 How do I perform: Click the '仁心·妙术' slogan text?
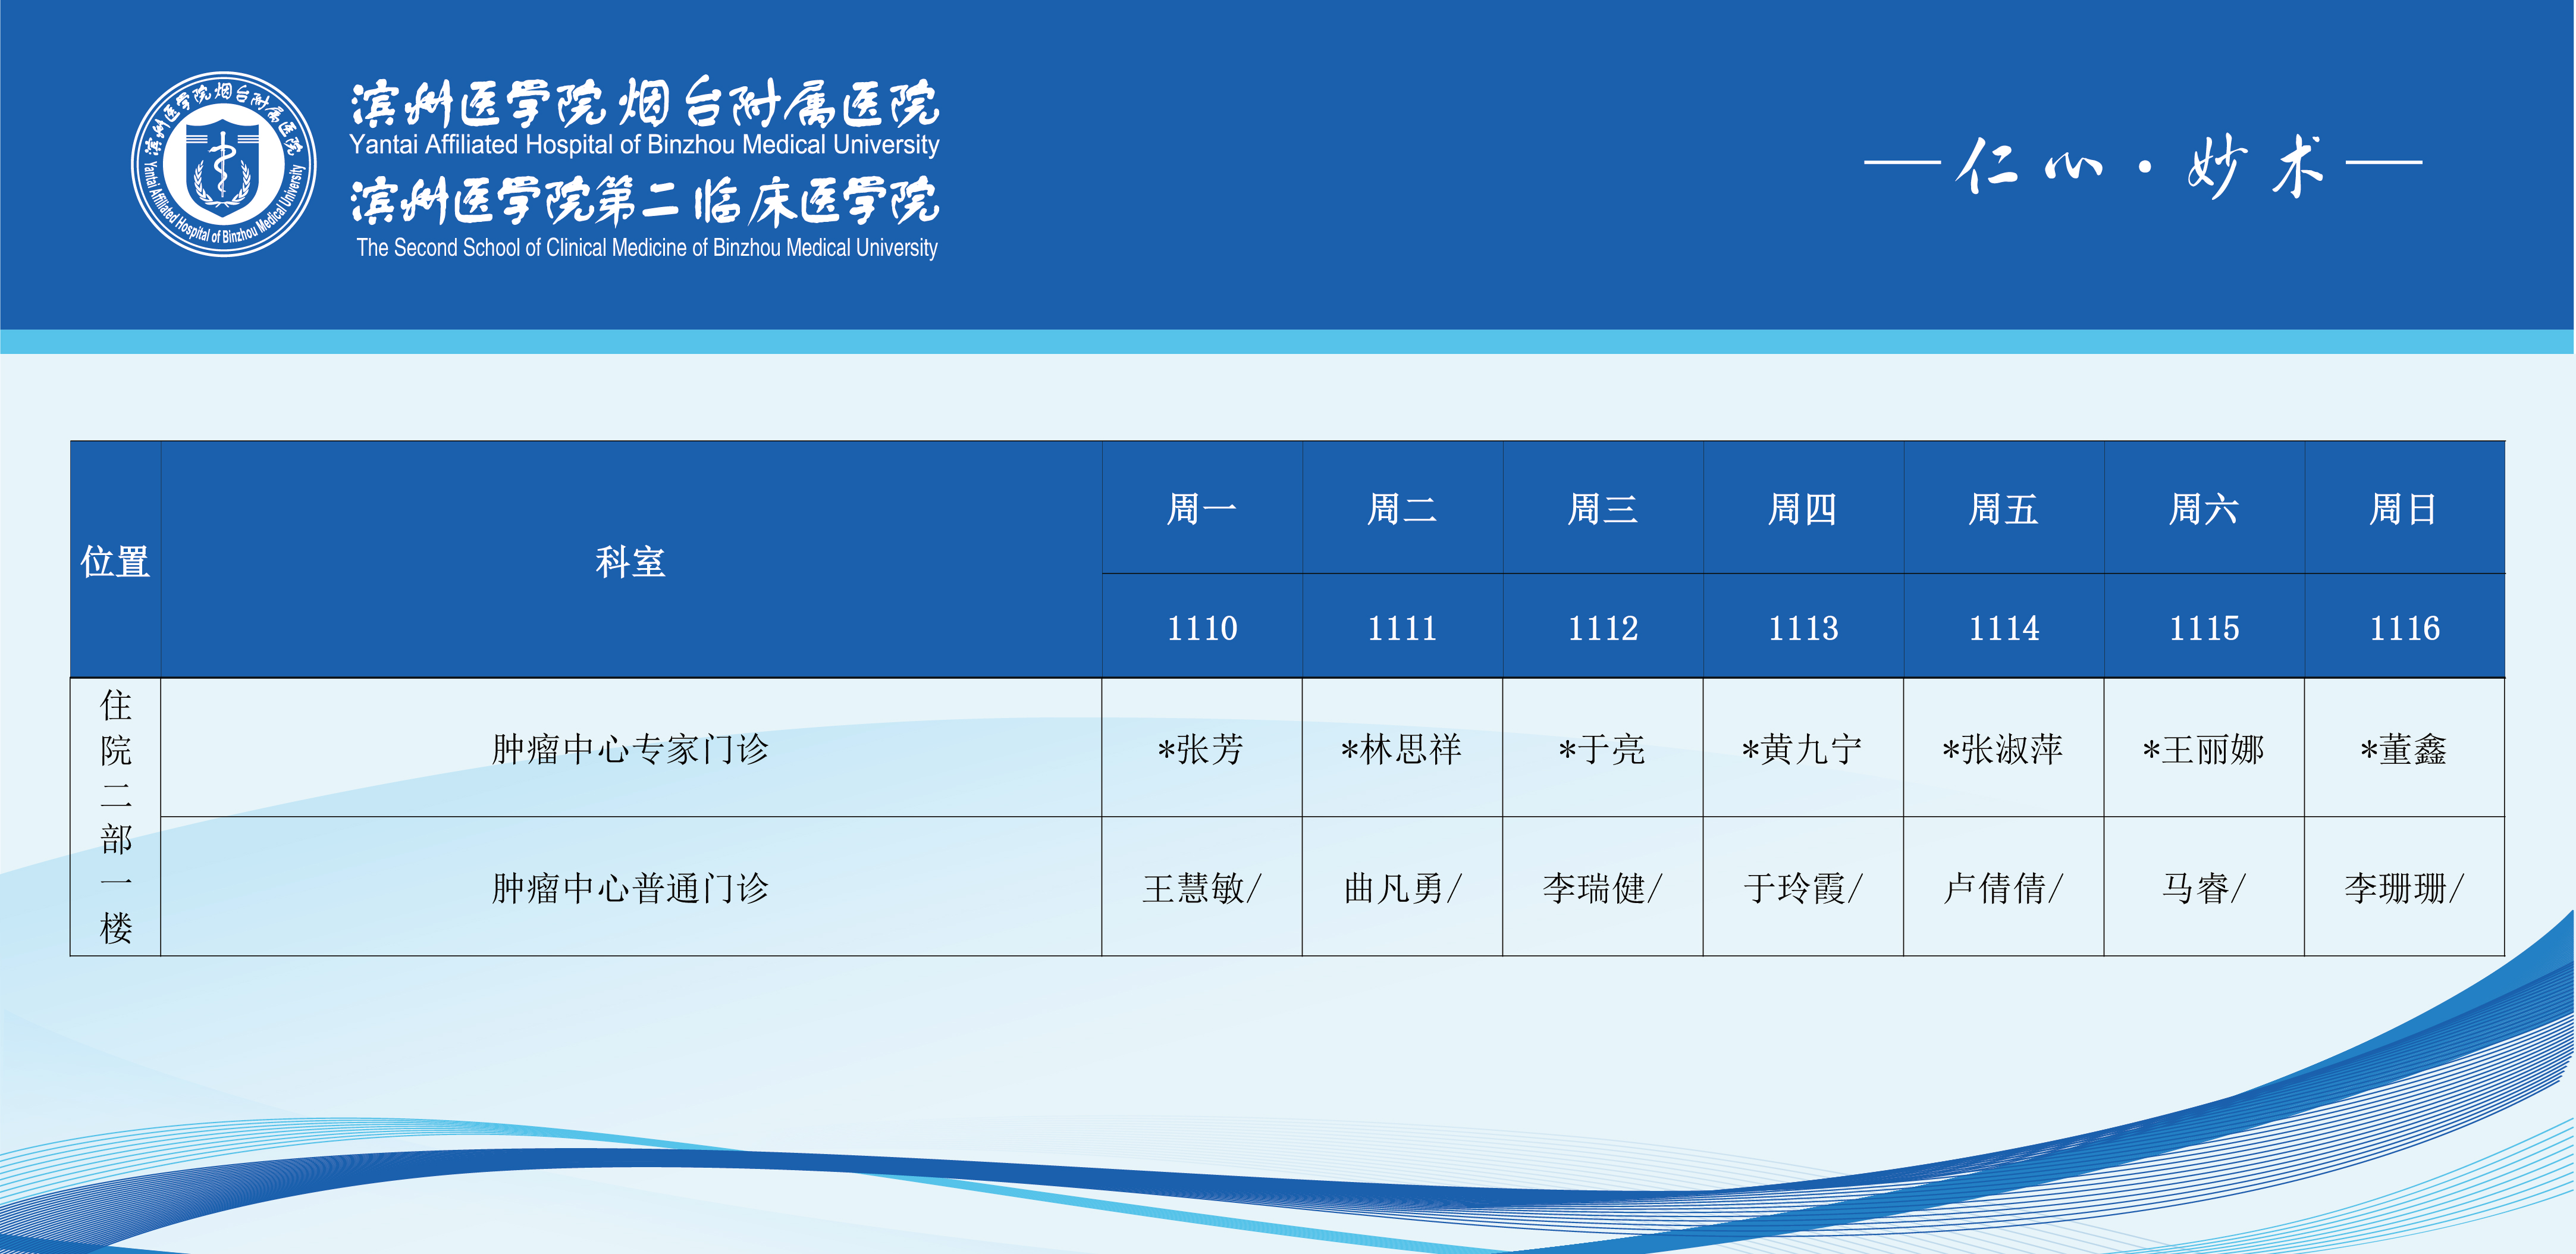(2142, 166)
